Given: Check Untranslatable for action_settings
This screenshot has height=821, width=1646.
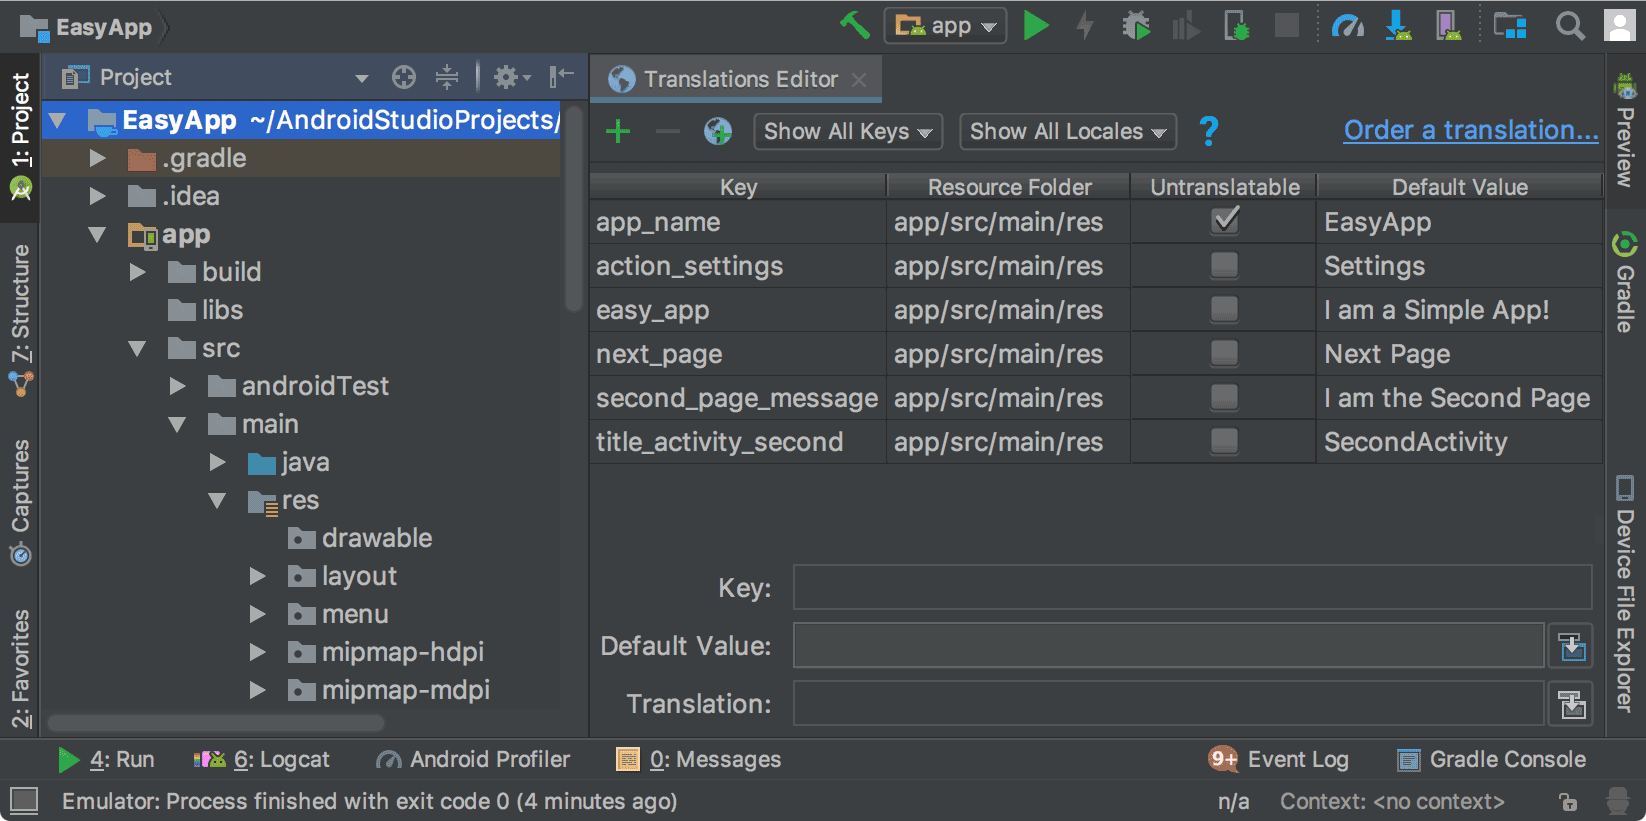Looking at the screenshot, I should (1224, 265).
